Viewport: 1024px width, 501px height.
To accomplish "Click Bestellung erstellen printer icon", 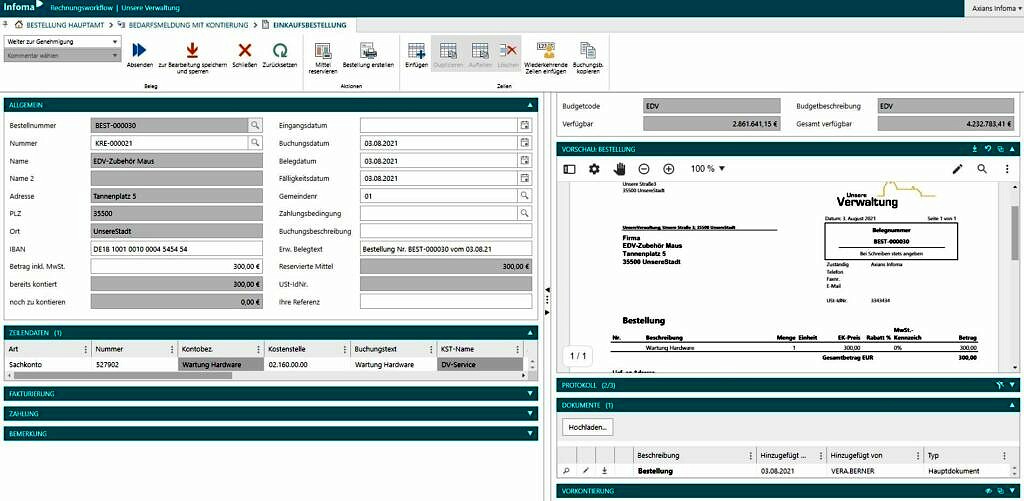I will point(368,51).
